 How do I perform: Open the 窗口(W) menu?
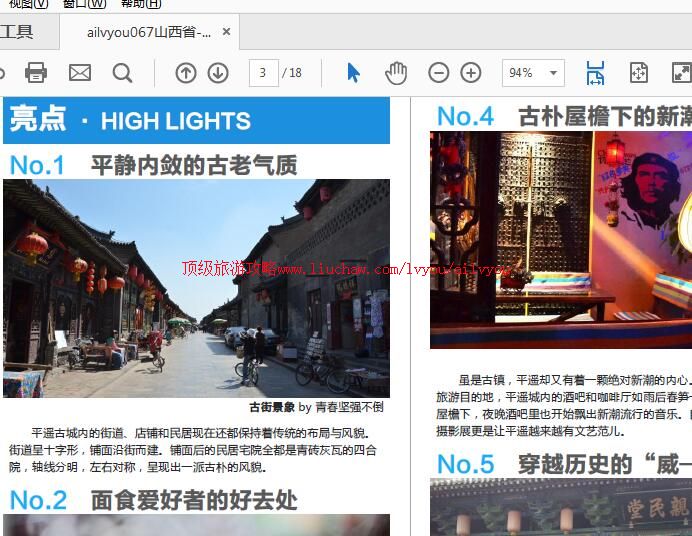point(85,4)
